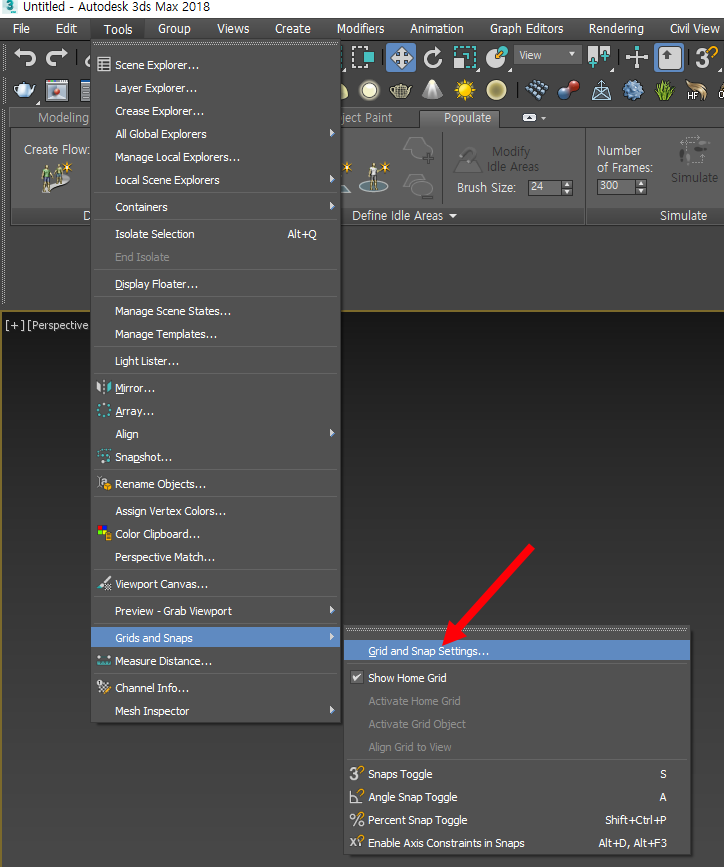Click the Redo arrow icon
The height and width of the screenshot is (867, 724).
tap(56, 57)
